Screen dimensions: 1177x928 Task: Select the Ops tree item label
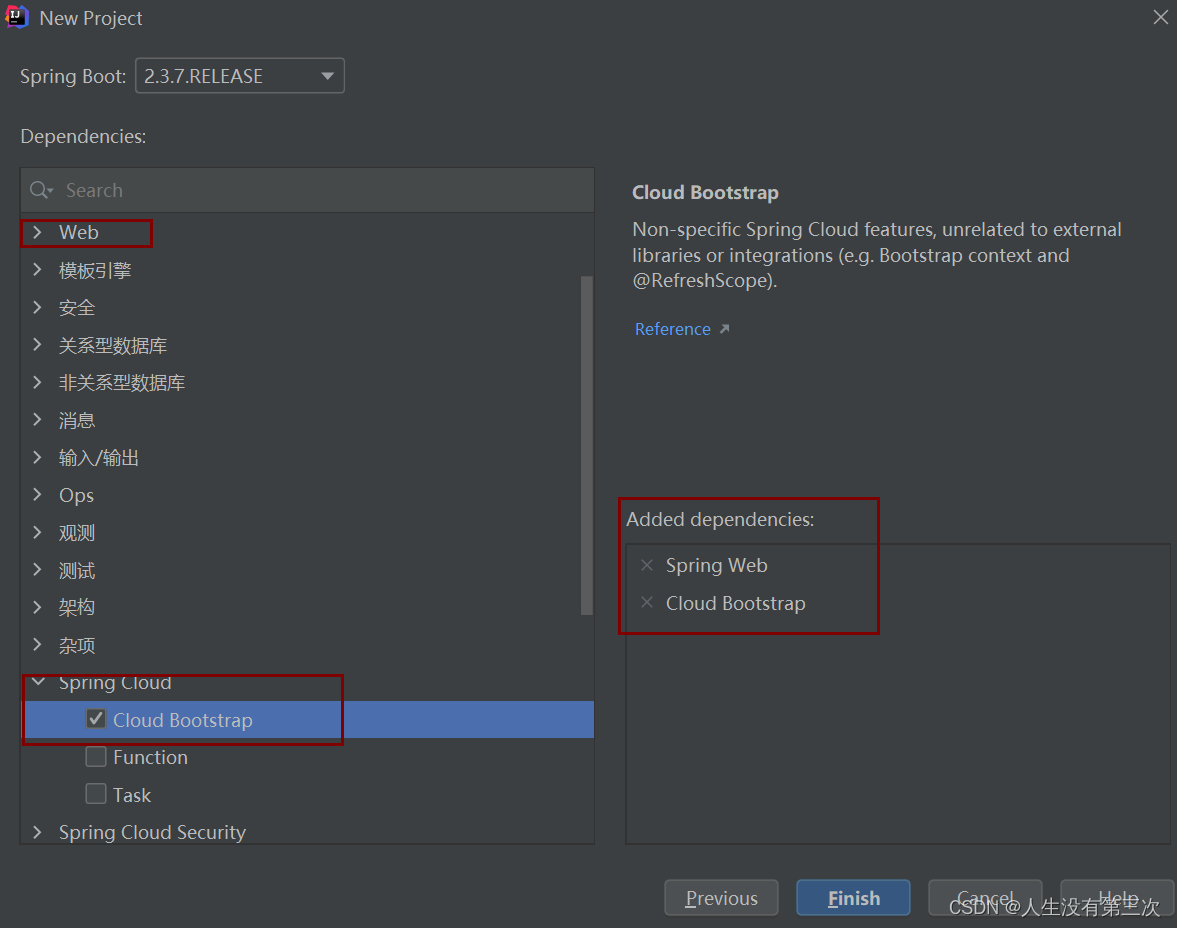pyautogui.click(x=77, y=496)
